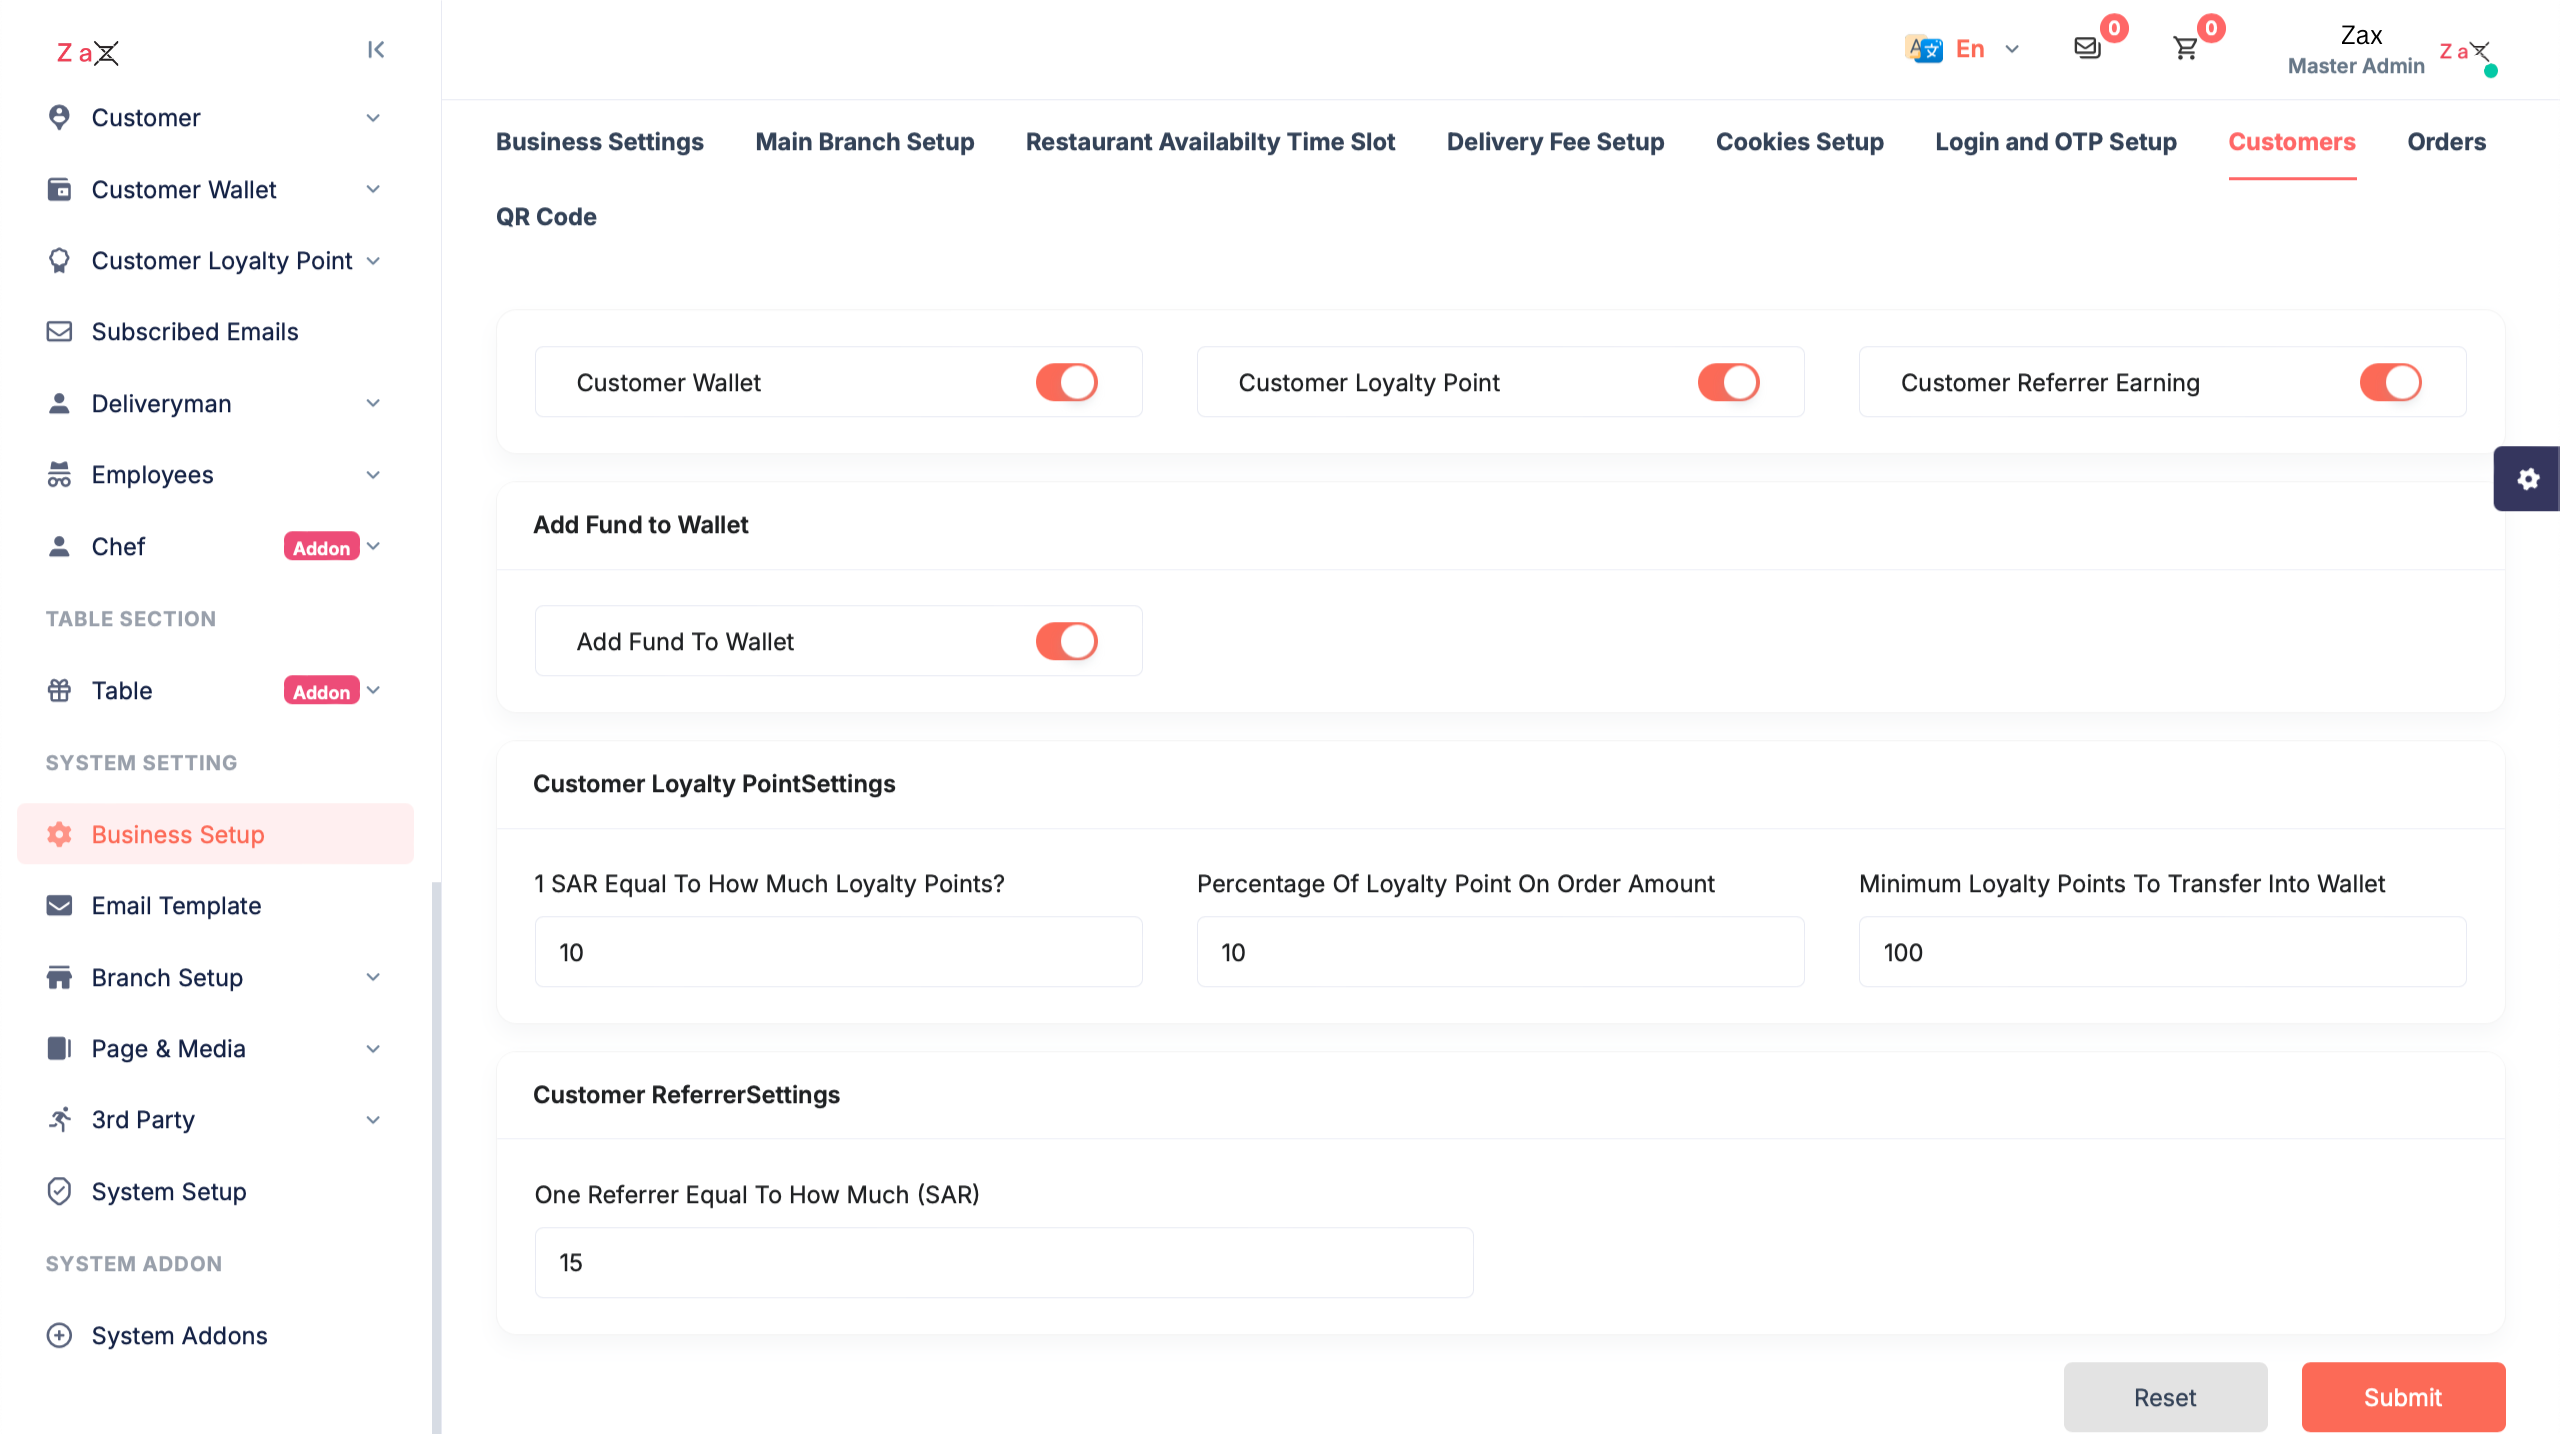2560x1434 pixels.
Task: Click the Customer Loyalty Point badge icon
Action: pyautogui.click(x=59, y=261)
